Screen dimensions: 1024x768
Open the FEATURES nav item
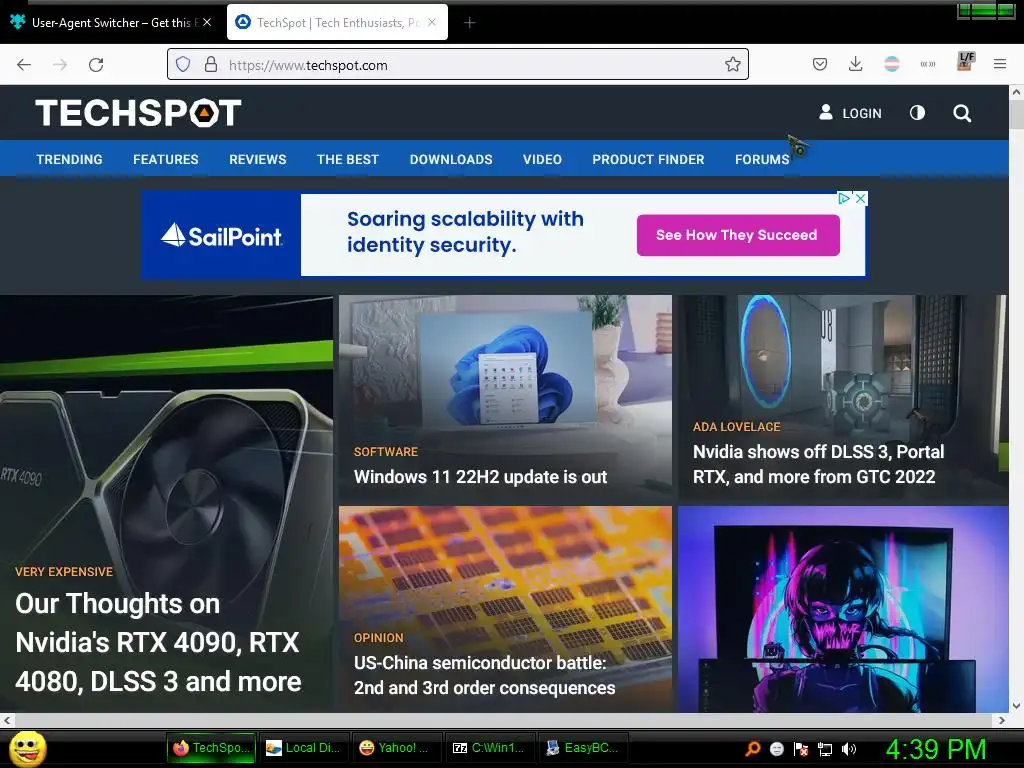coord(166,159)
